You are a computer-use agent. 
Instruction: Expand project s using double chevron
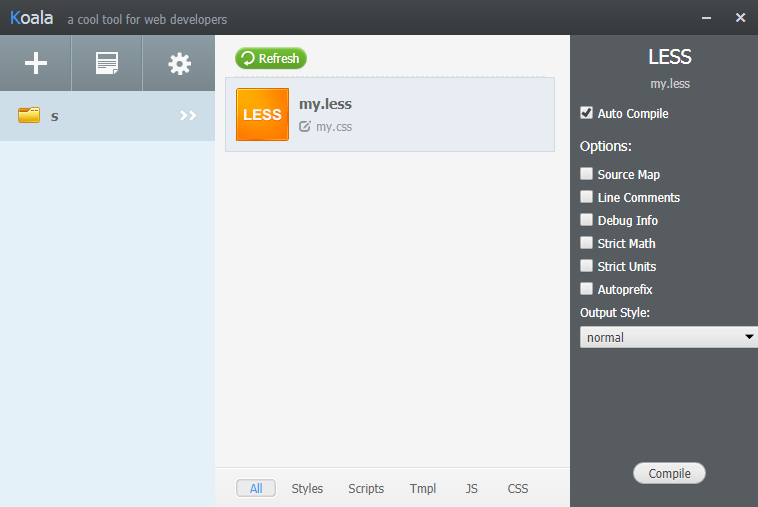188,116
